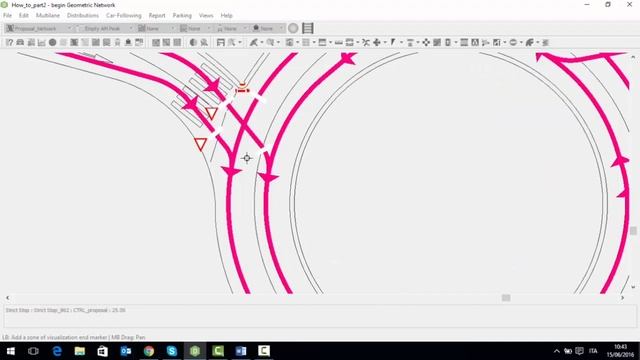Click the round grey circle button
Screen dimensions: 640x360
click(x=293, y=28)
